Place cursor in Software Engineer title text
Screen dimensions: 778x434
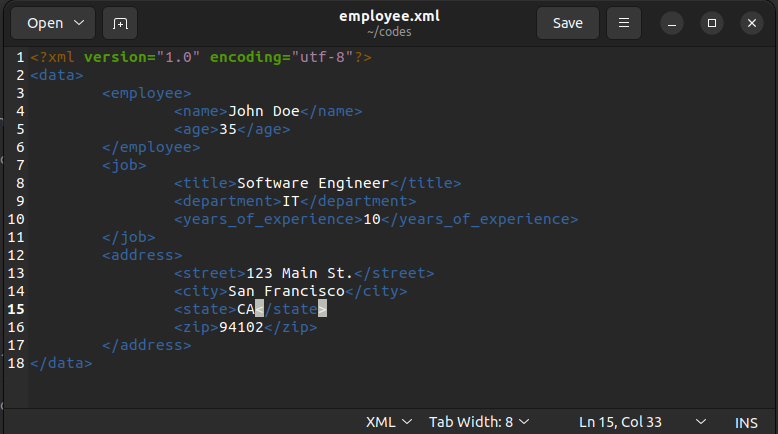point(313,183)
